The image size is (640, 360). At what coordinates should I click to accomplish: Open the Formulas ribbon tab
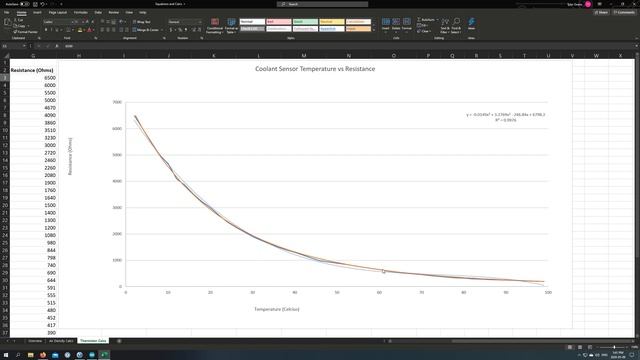coord(80,13)
